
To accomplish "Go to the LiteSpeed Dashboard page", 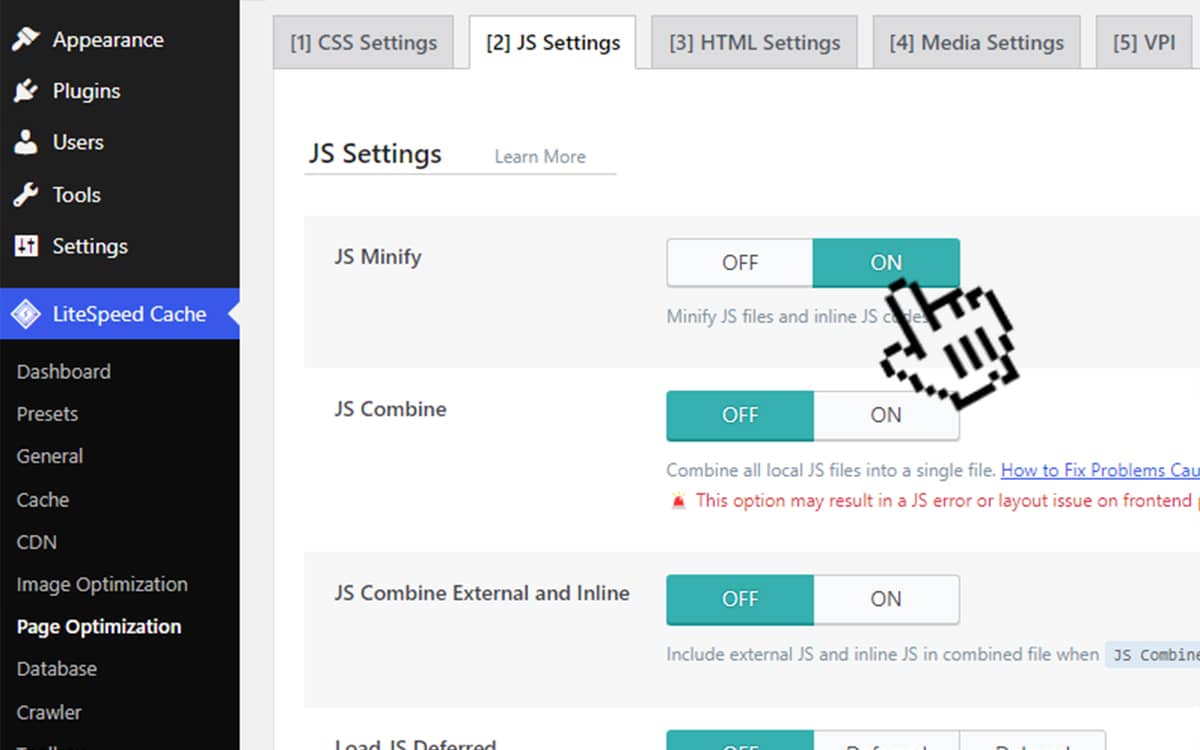I will point(63,371).
